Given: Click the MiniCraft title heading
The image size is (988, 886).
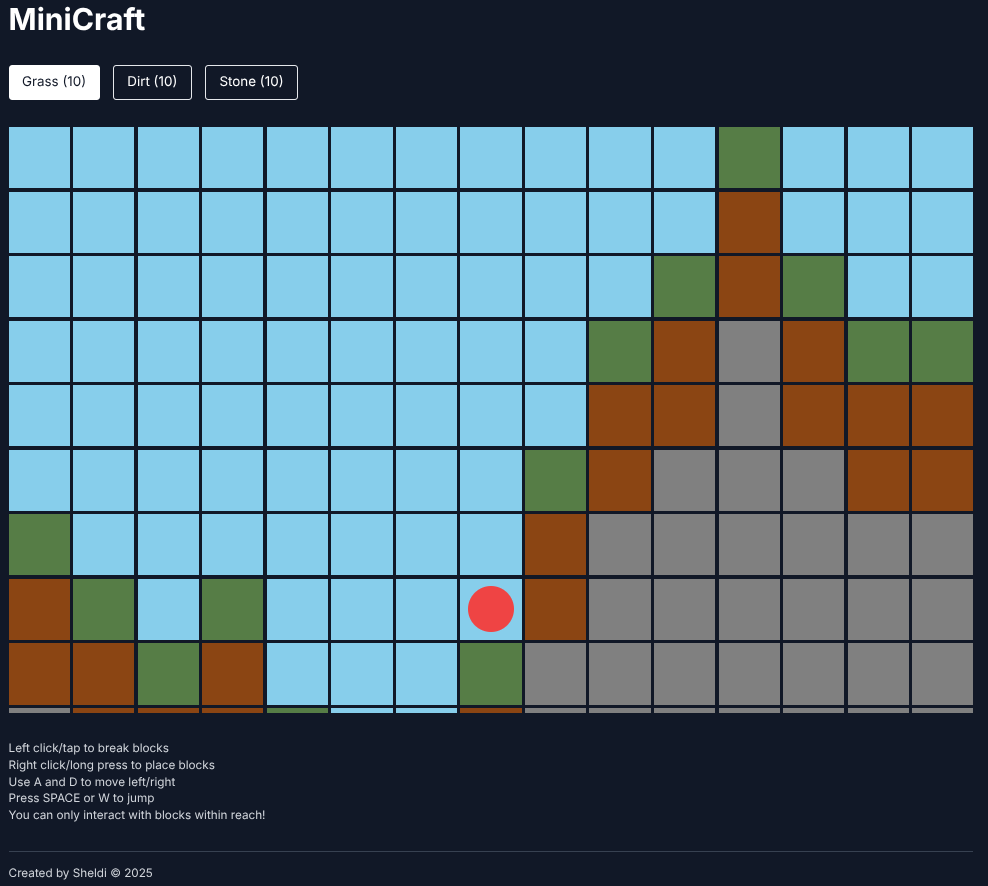Looking at the screenshot, I should click(x=76, y=20).
